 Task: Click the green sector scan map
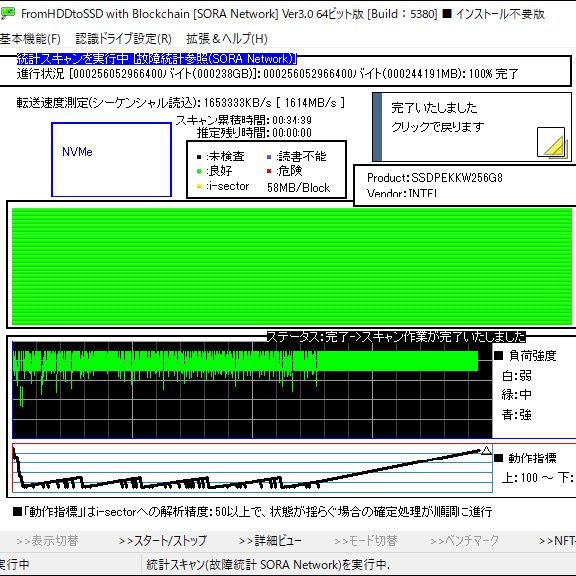click(x=292, y=266)
